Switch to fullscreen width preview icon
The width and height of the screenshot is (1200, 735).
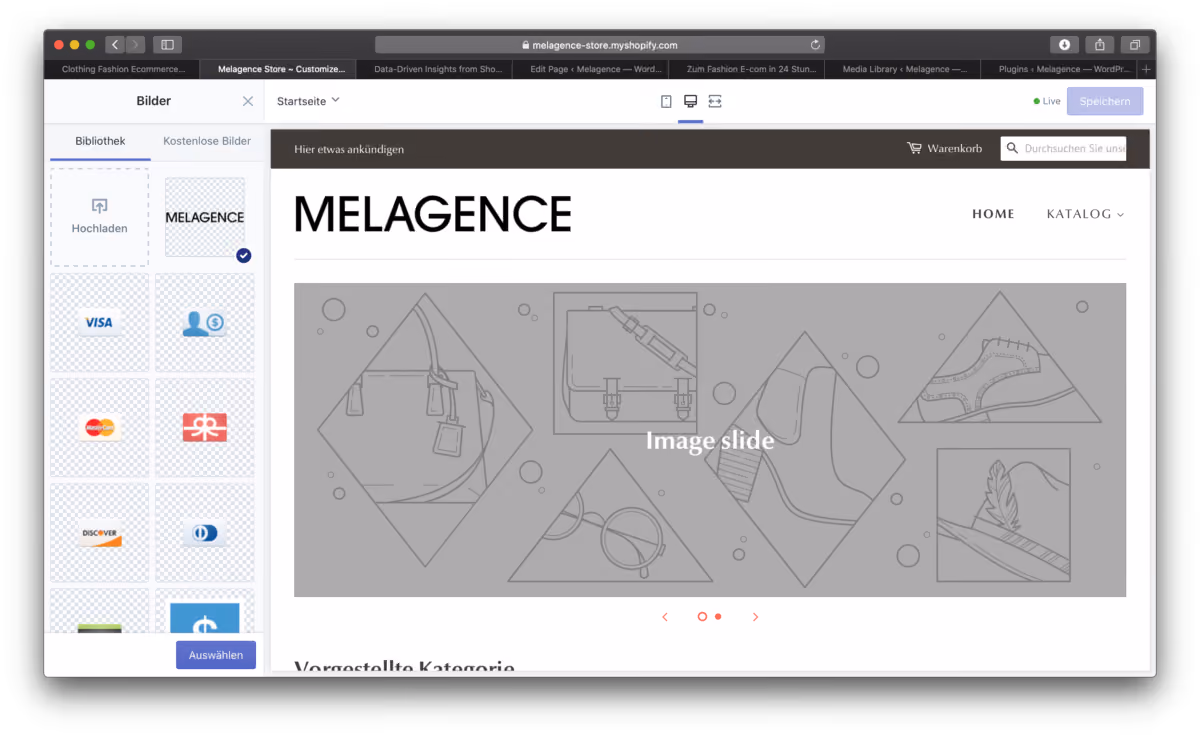[x=715, y=101]
